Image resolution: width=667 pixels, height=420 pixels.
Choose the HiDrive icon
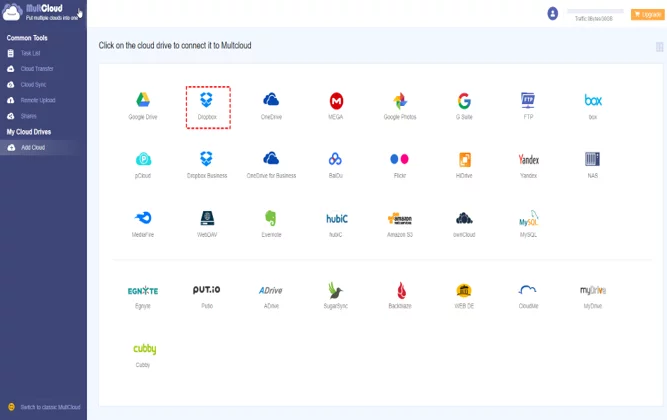(x=464, y=160)
